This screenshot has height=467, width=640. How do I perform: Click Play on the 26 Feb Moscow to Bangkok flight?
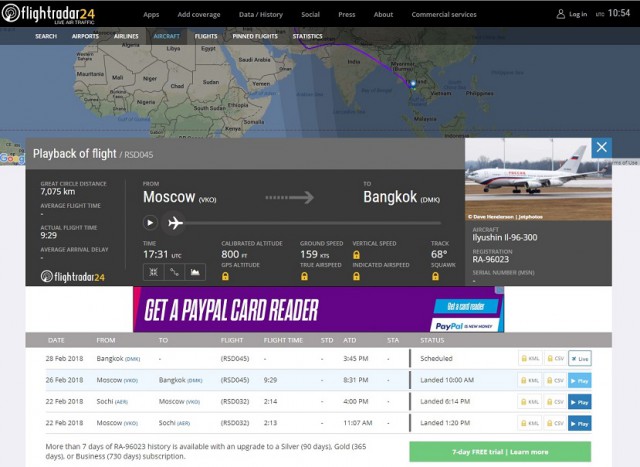(x=580, y=380)
